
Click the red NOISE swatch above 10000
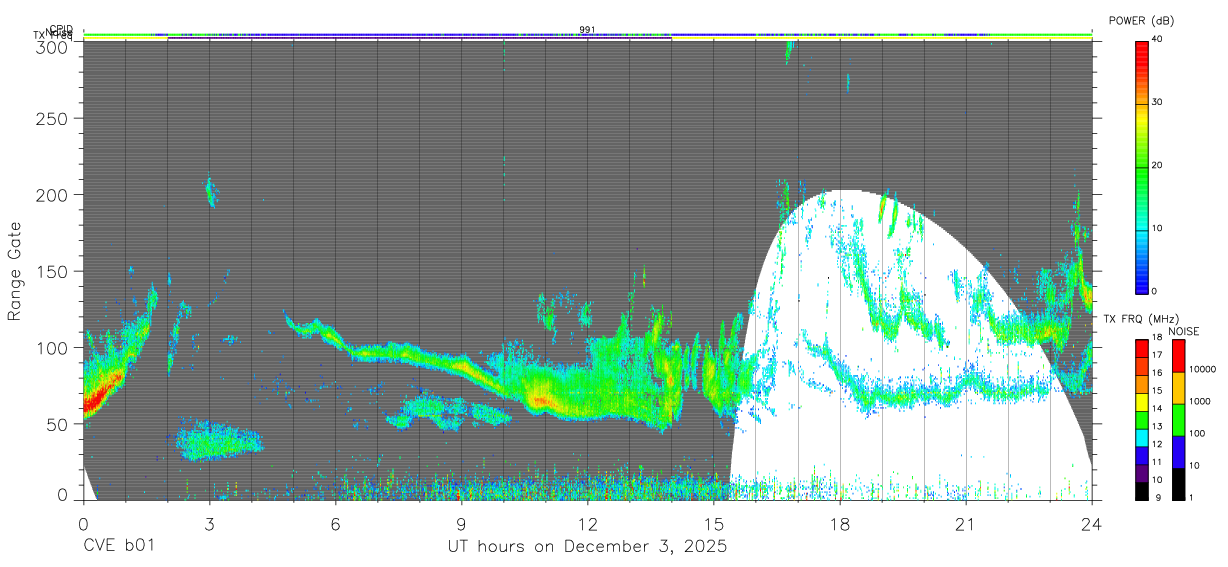[1178, 355]
